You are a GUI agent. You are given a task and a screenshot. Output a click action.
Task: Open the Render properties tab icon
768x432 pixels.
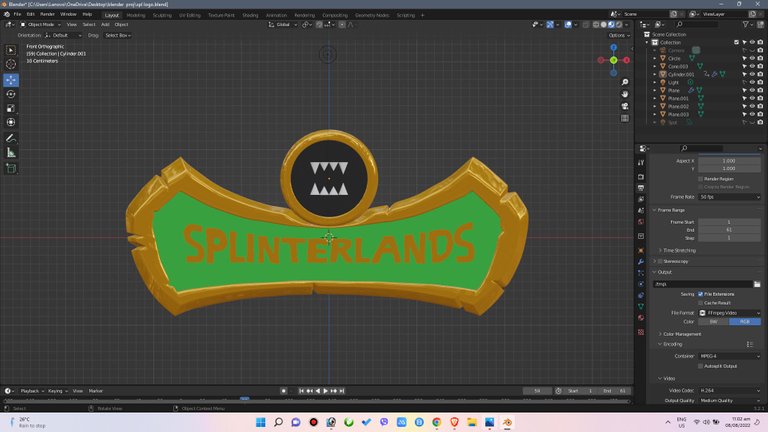[641, 177]
